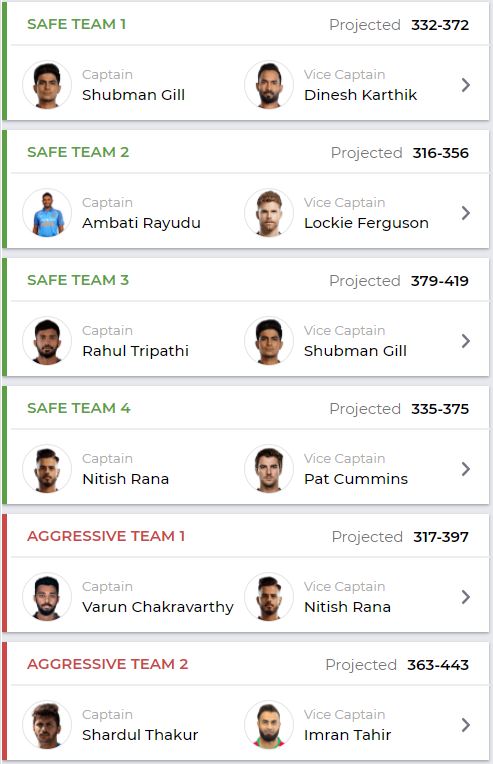This screenshot has width=493, height=764.
Task: Click Dinesh Karthik vice captain avatar
Action: coord(269,85)
